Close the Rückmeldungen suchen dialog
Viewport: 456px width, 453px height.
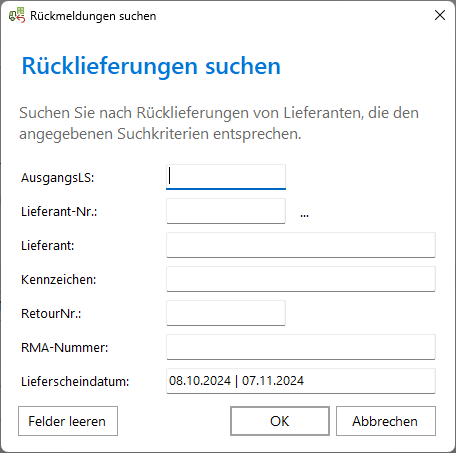coord(440,15)
